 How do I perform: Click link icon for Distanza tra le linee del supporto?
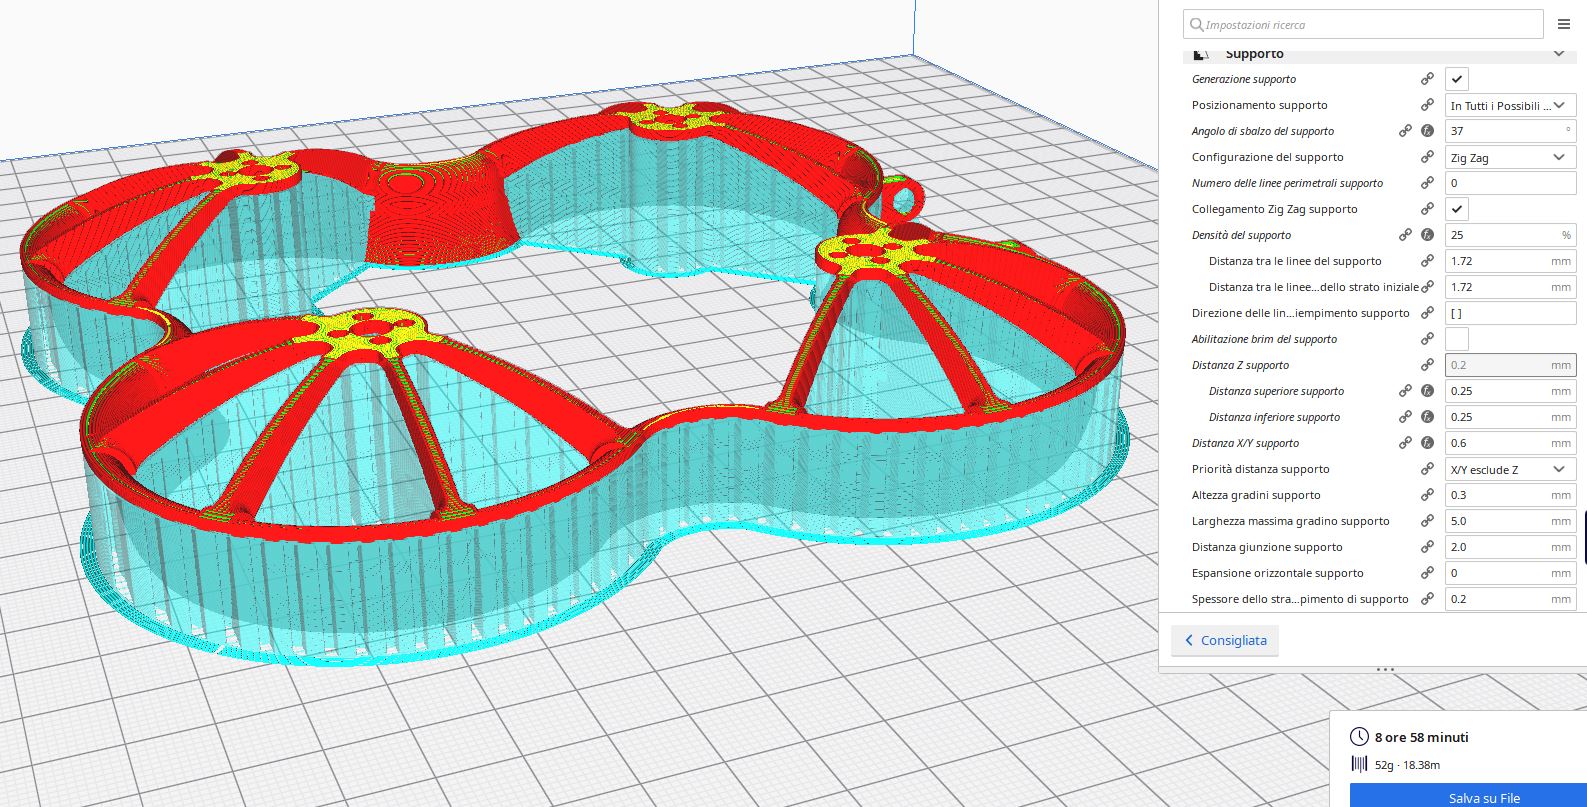pyautogui.click(x=1428, y=261)
